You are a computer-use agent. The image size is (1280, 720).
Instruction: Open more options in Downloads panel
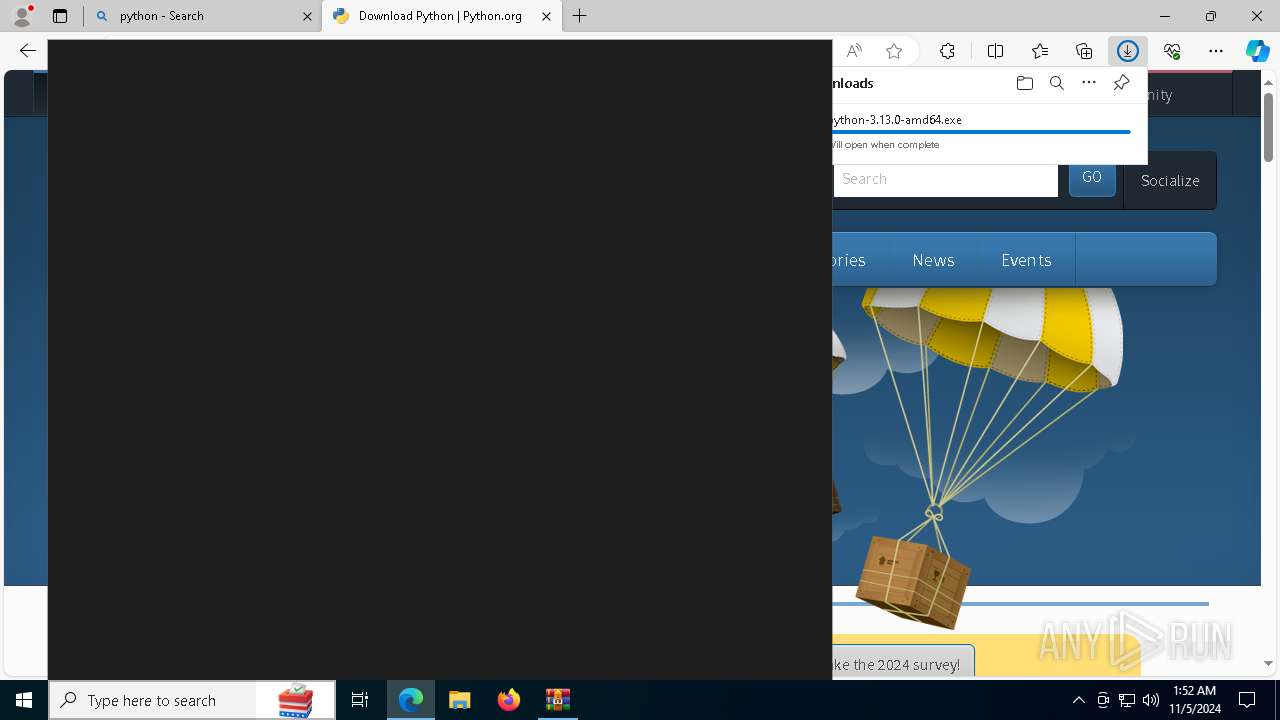click(1089, 83)
